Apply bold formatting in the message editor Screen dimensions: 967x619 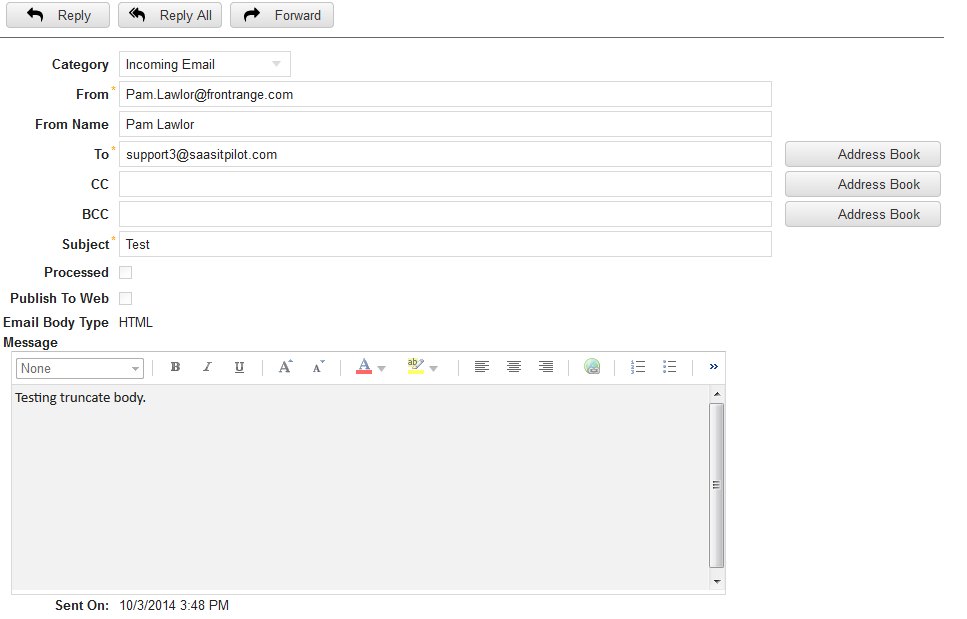coord(175,367)
